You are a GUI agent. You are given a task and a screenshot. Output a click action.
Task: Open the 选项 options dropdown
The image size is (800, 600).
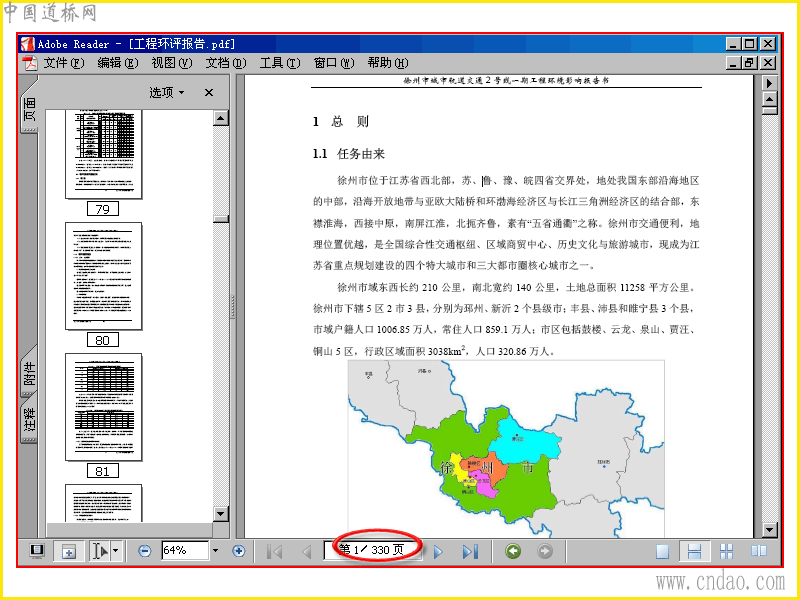click(x=167, y=92)
